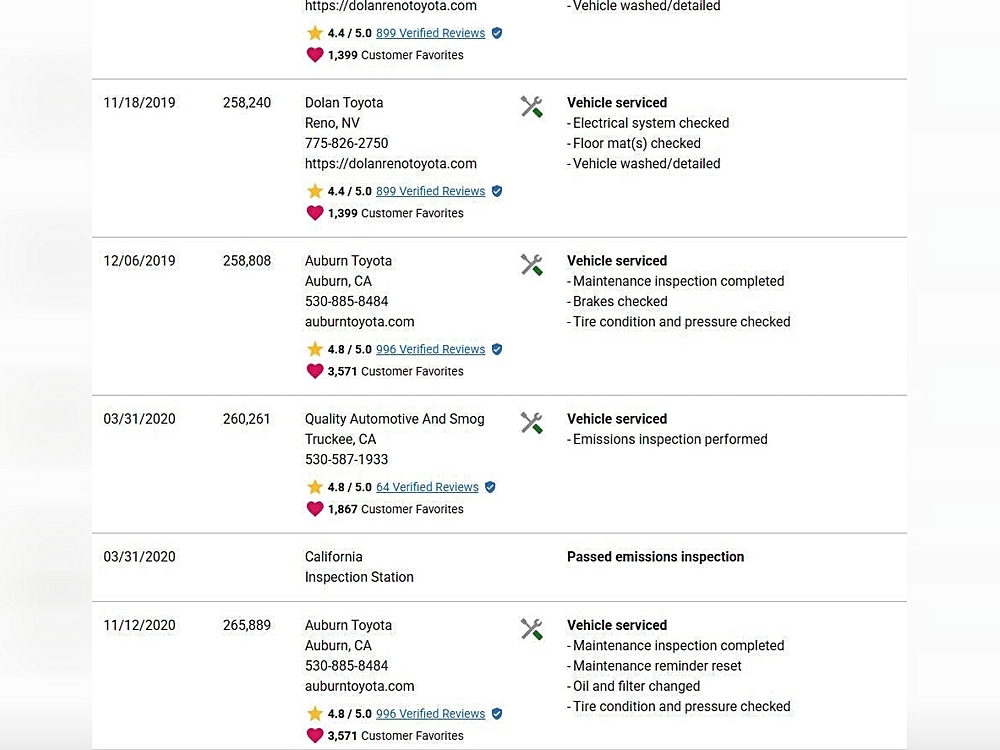Click the gold star for Quality Automotive And Smog
This screenshot has height=750, width=1000.
[315, 488]
